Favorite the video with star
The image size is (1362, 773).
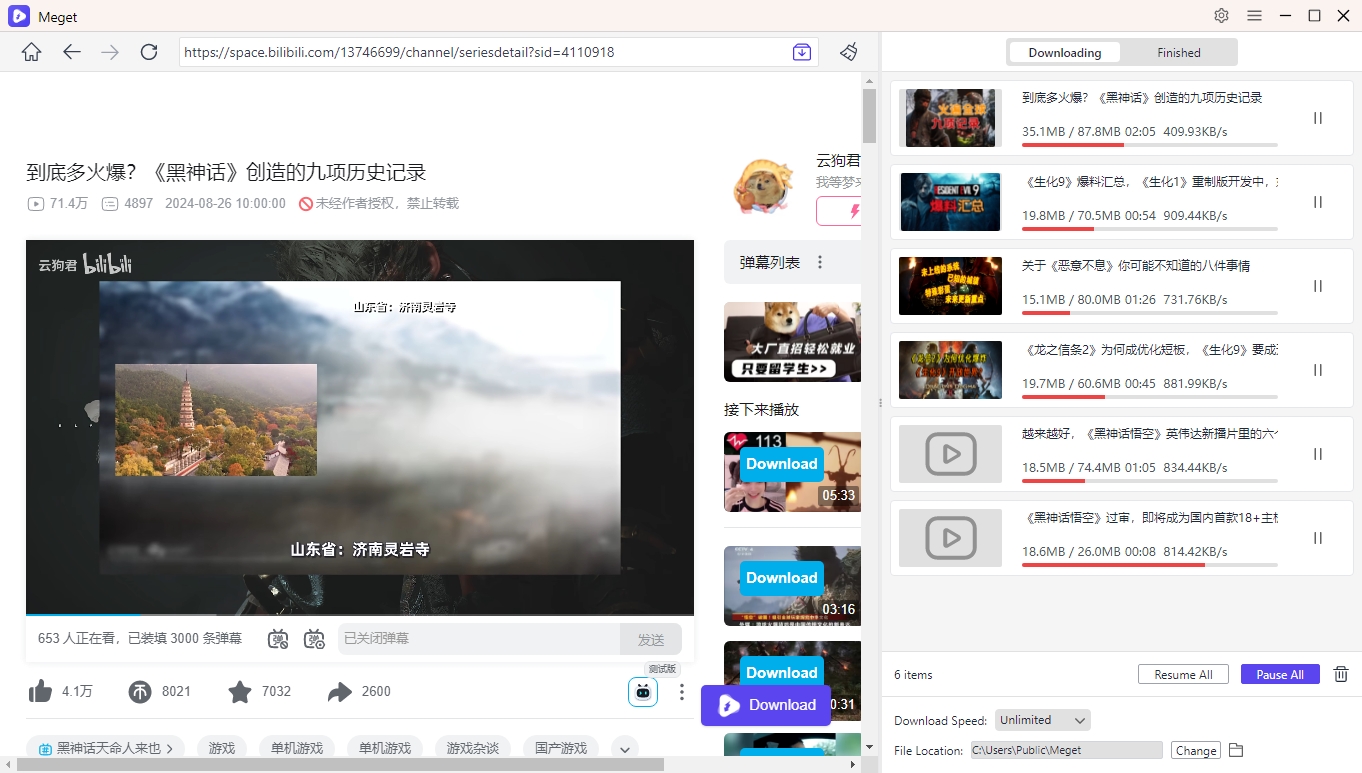coord(240,691)
